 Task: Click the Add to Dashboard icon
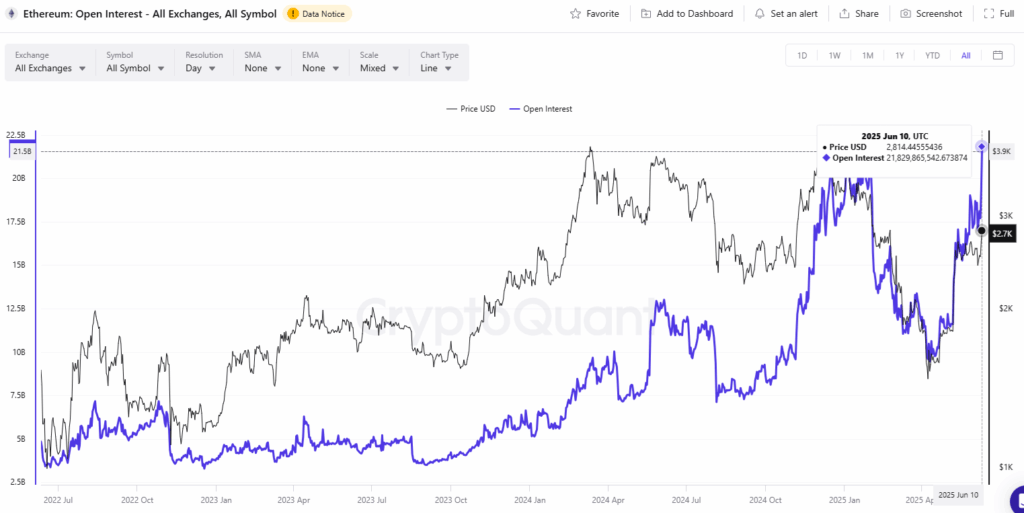[x=646, y=14]
